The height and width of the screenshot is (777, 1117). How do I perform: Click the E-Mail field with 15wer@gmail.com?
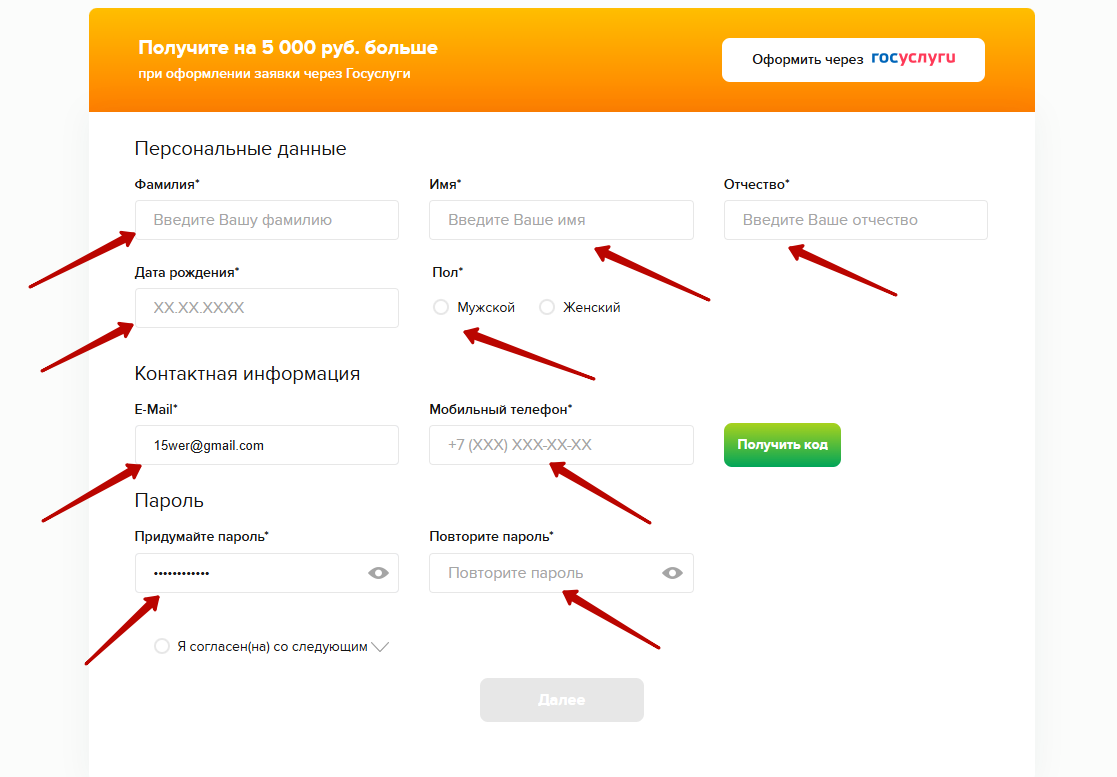(266, 445)
